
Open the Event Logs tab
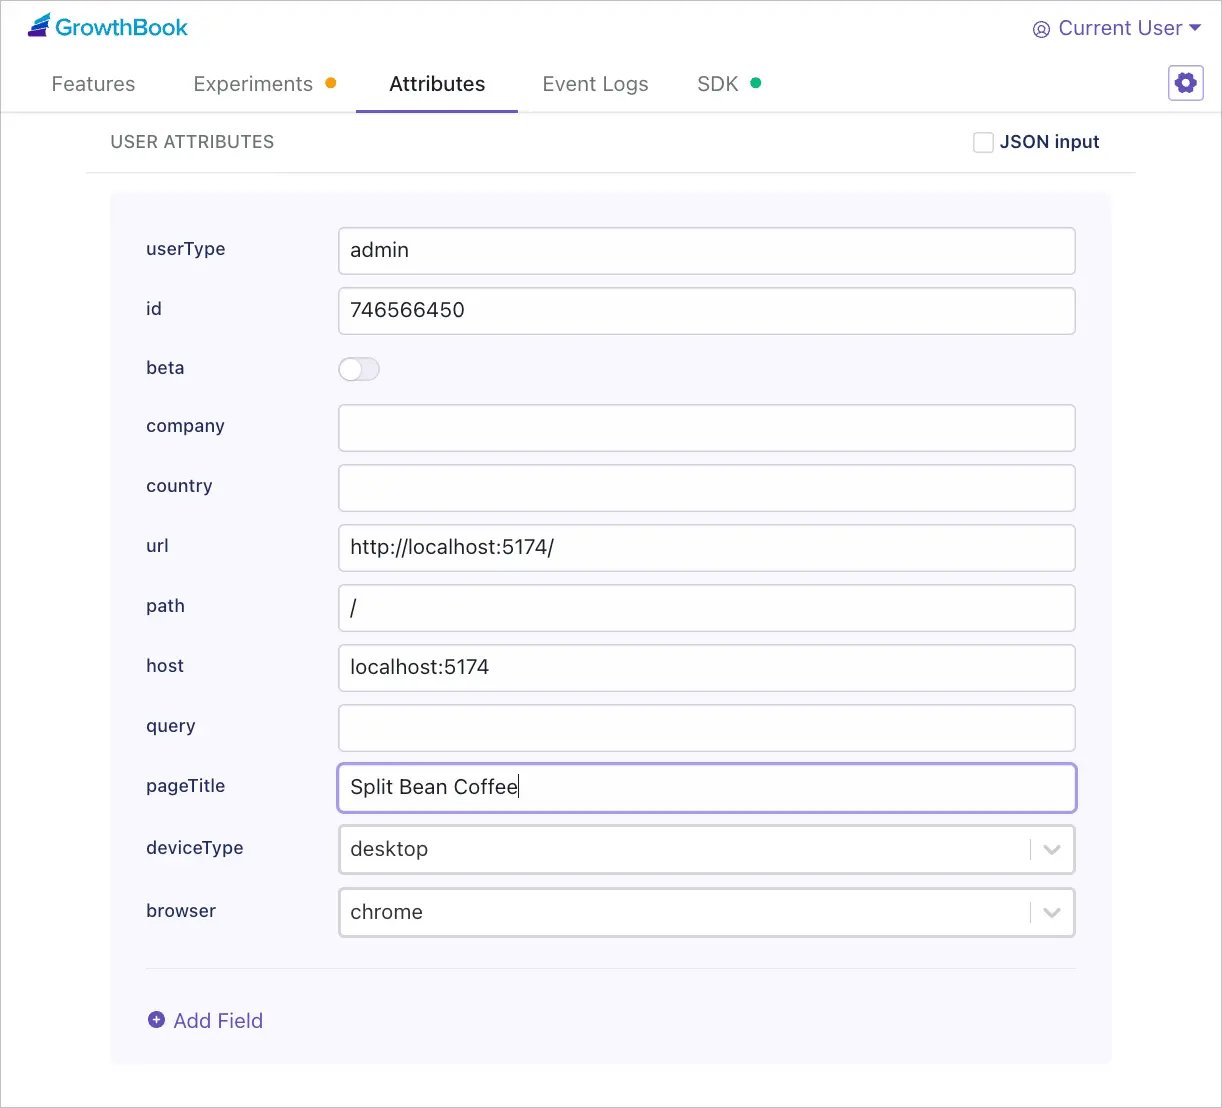595,84
